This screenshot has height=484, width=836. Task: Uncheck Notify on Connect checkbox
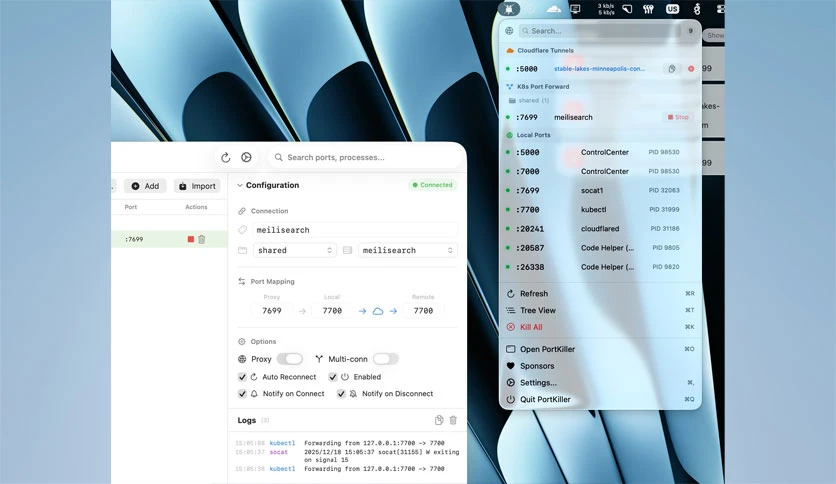(242, 394)
